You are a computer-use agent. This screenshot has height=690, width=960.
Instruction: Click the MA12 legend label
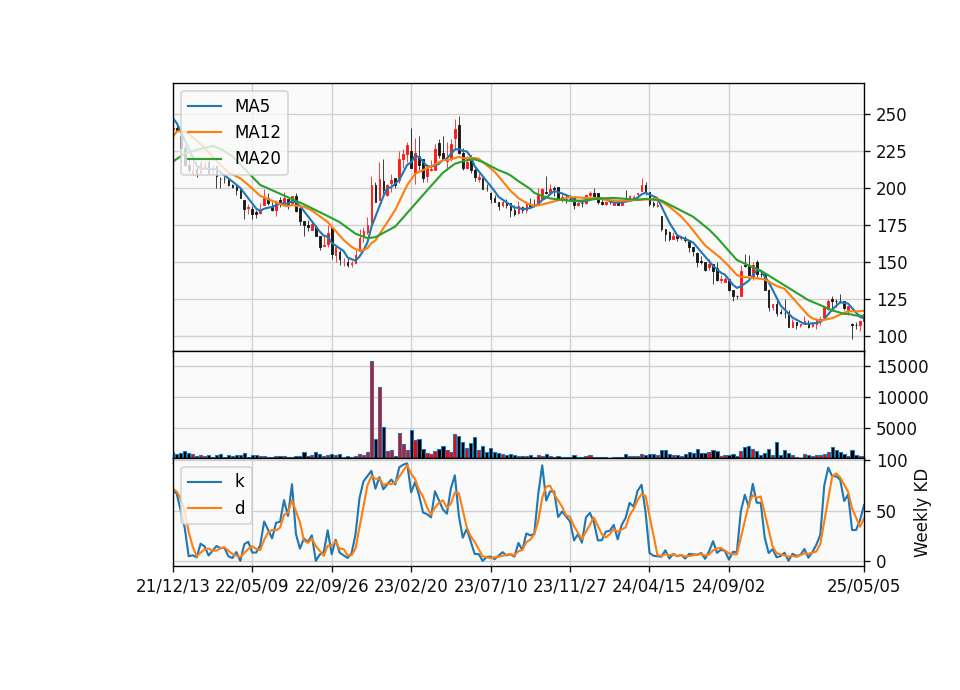(257, 132)
